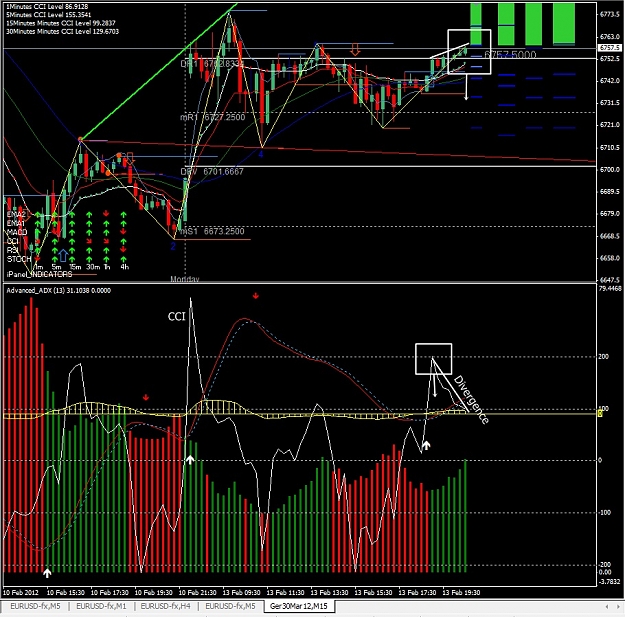Select the 30Minutes CCI Level 129.6703 label
This screenshot has width=625, height=617.
click(62, 31)
